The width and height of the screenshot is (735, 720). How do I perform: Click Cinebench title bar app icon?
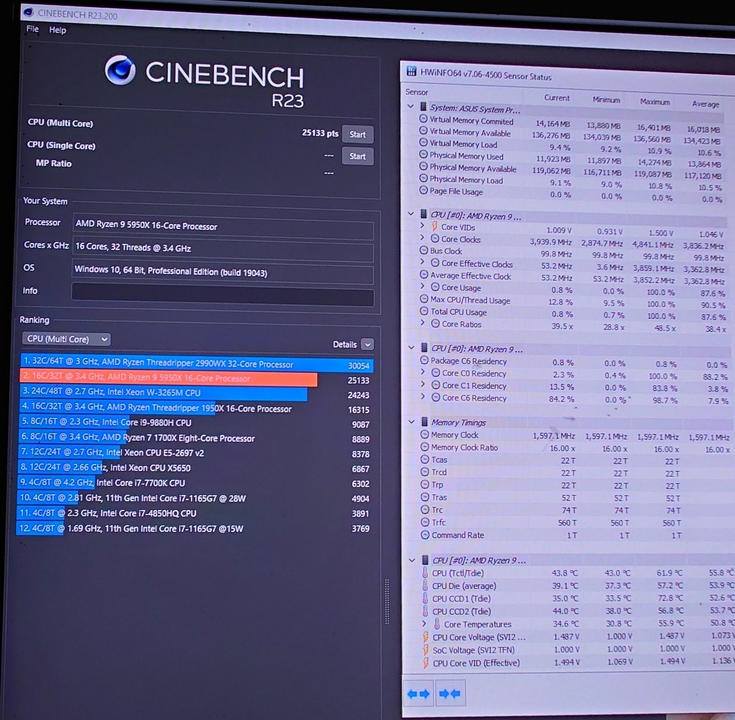click(29, 11)
